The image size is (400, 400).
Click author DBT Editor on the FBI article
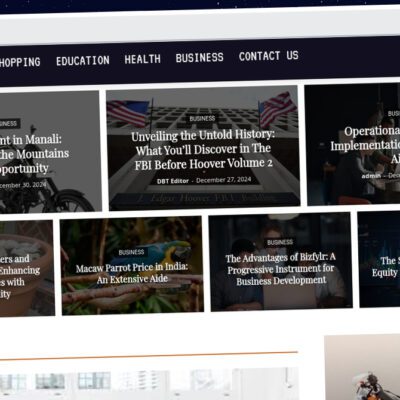click(173, 181)
